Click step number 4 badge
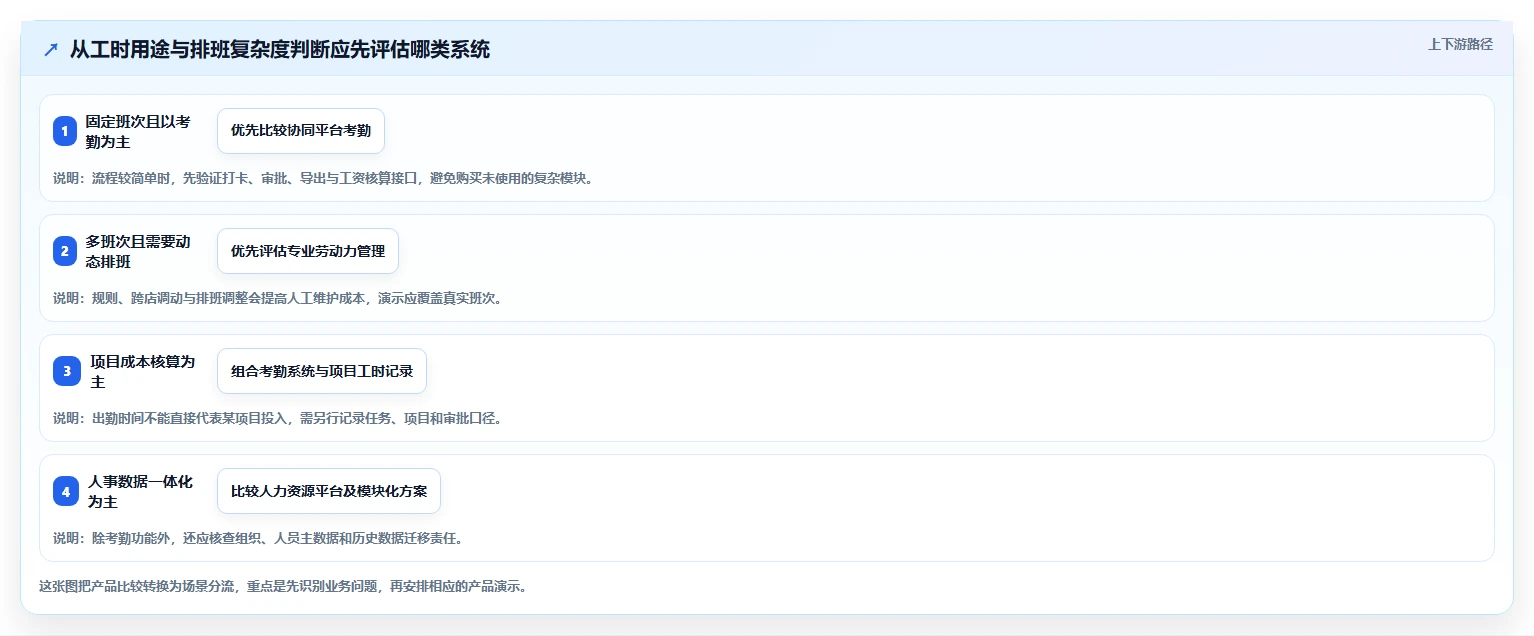Image resolution: width=1534 pixels, height=636 pixels. 66,491
